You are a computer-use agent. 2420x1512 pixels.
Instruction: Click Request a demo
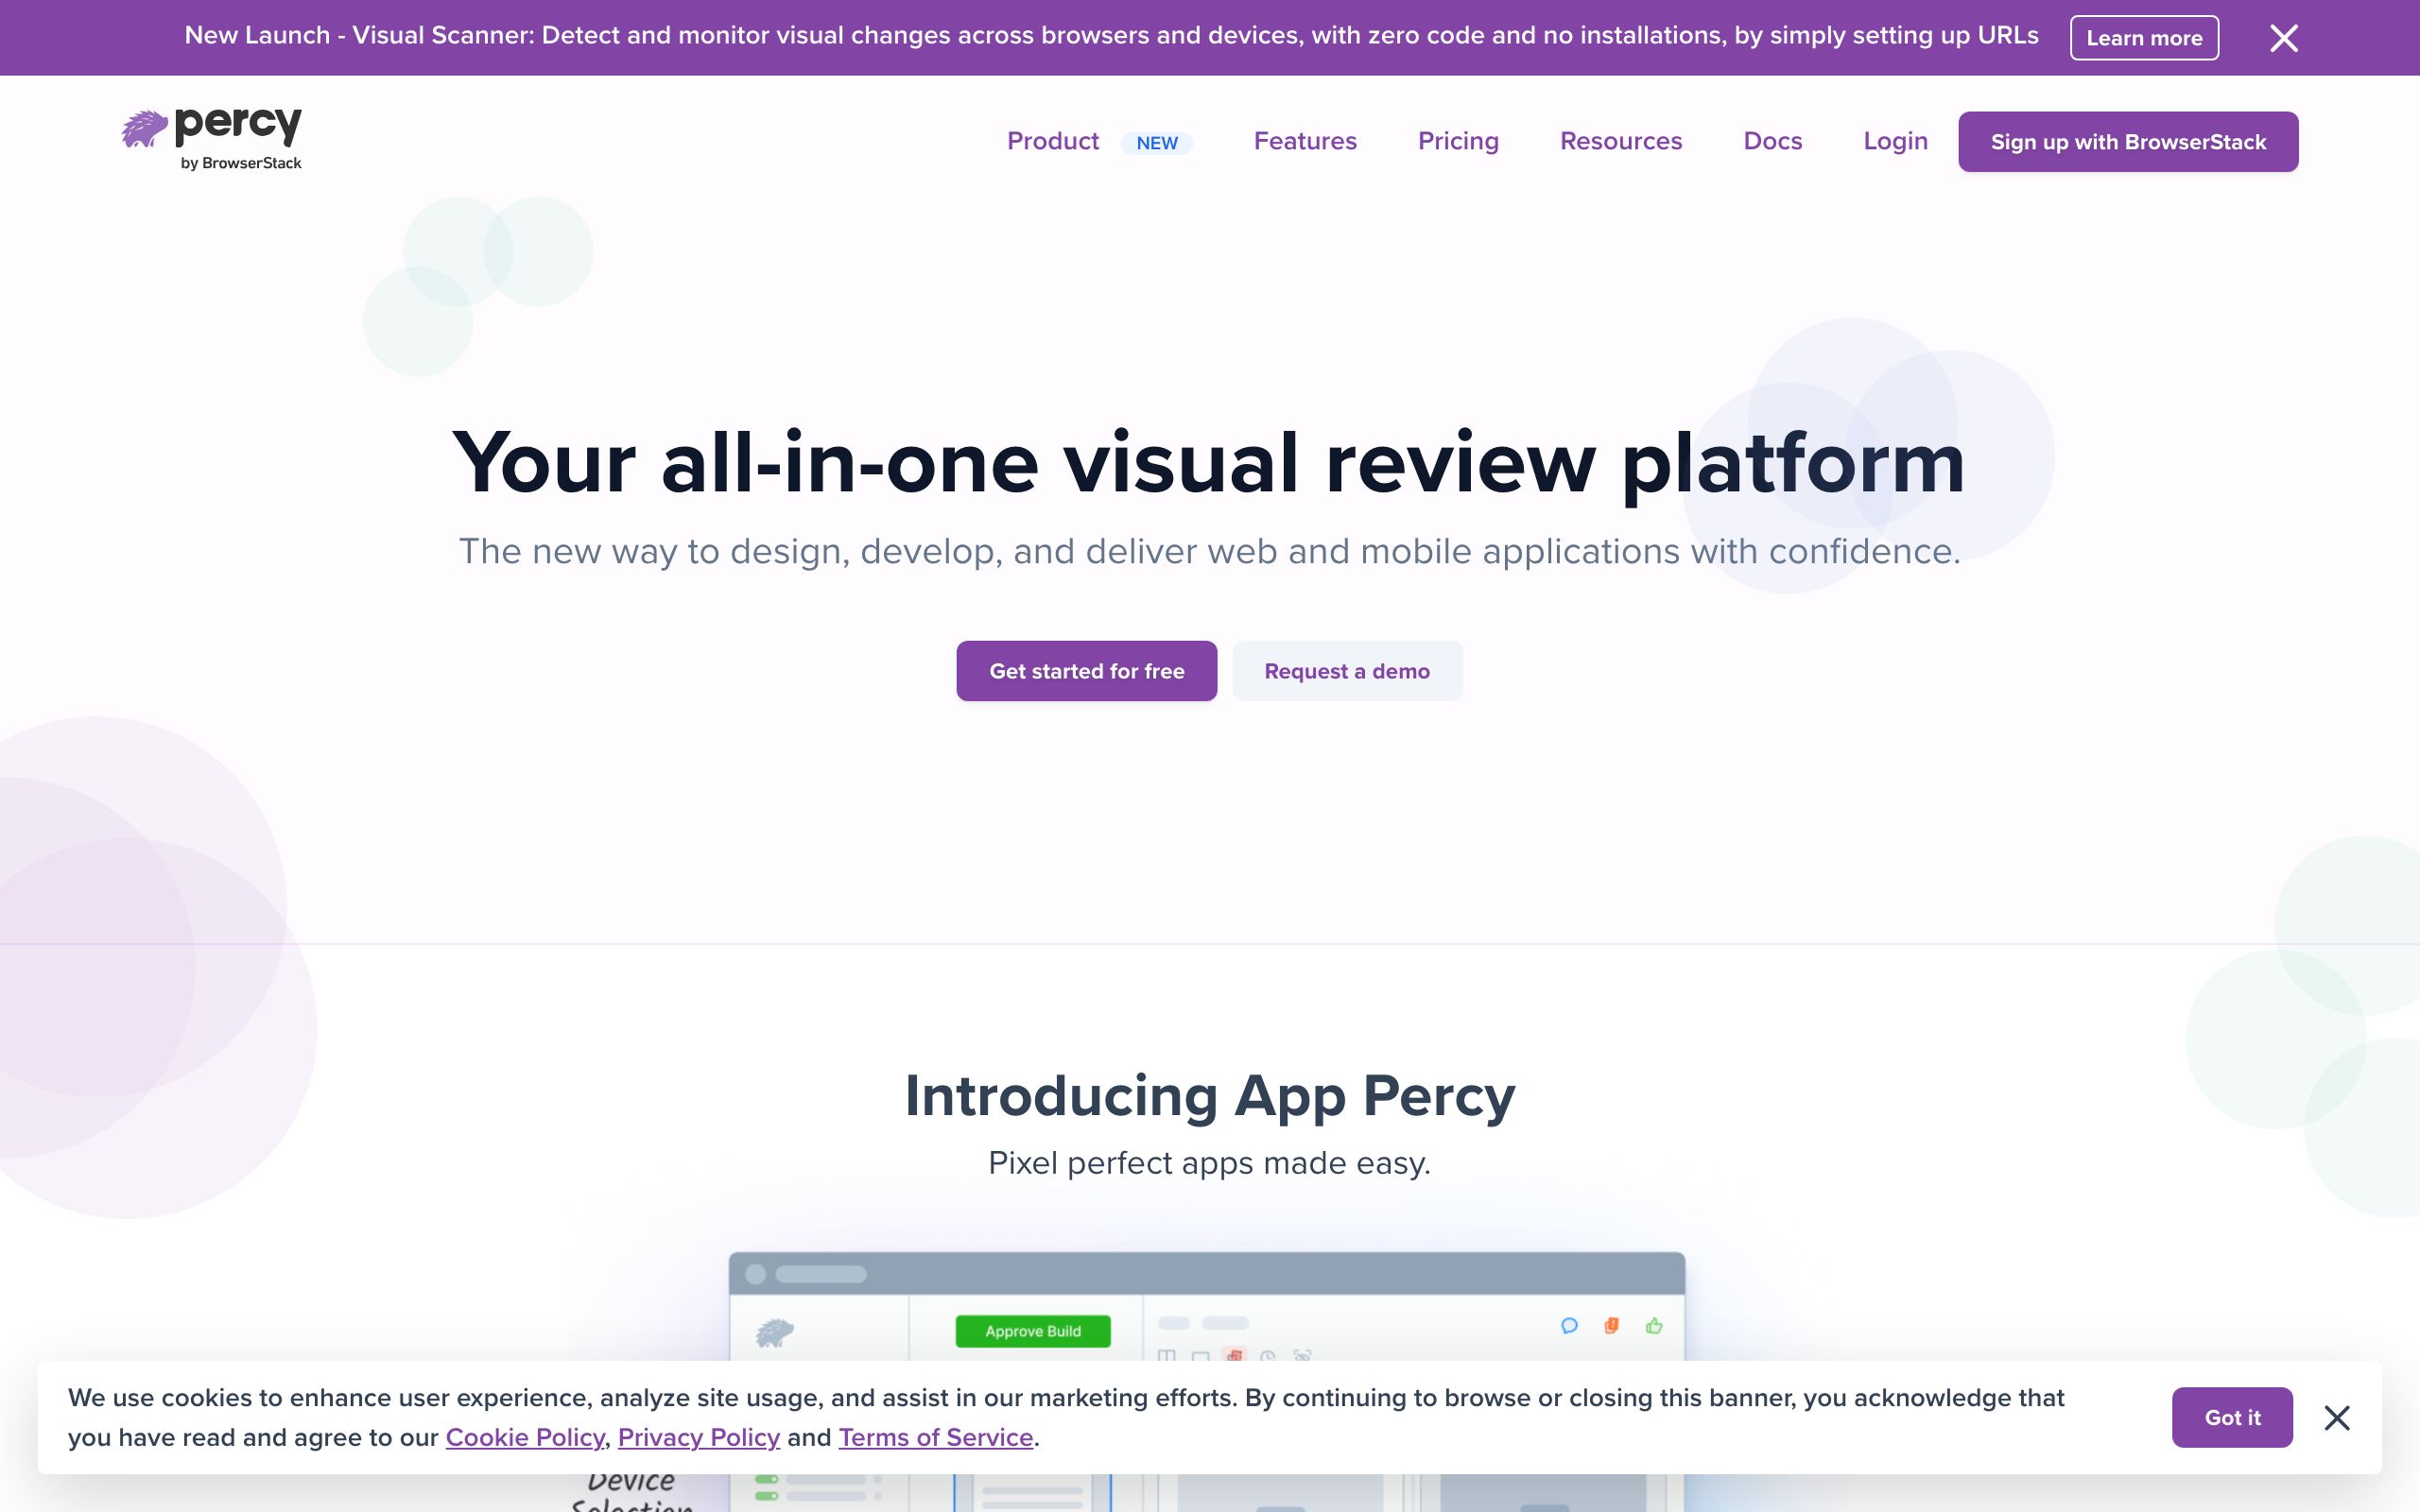[1347, 671]
